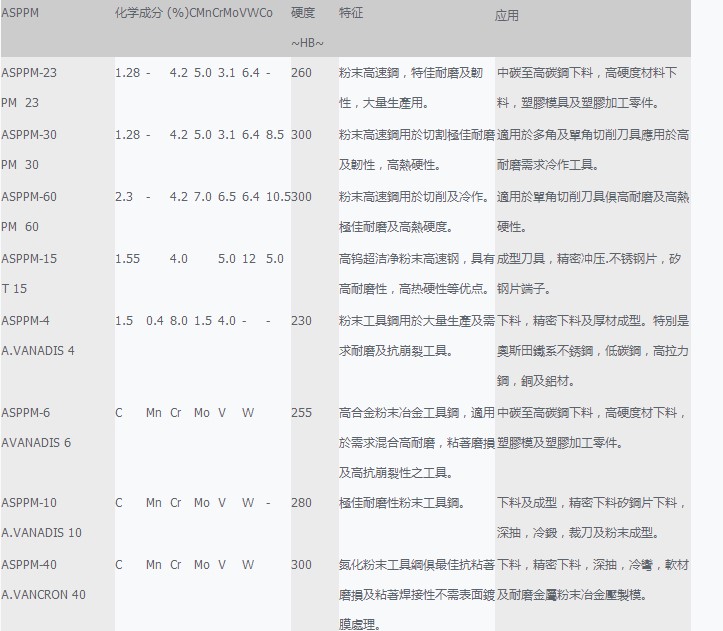Click the ASPPM column header

click(x=20, y=13)
